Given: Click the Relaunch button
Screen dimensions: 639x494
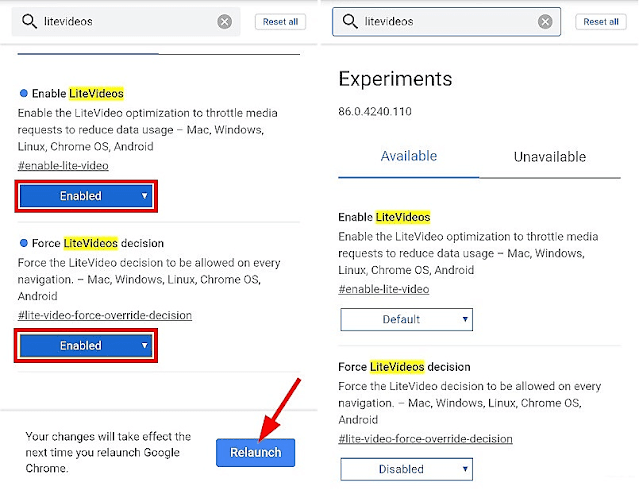Looking at the screenshot, I should point(256,452).
